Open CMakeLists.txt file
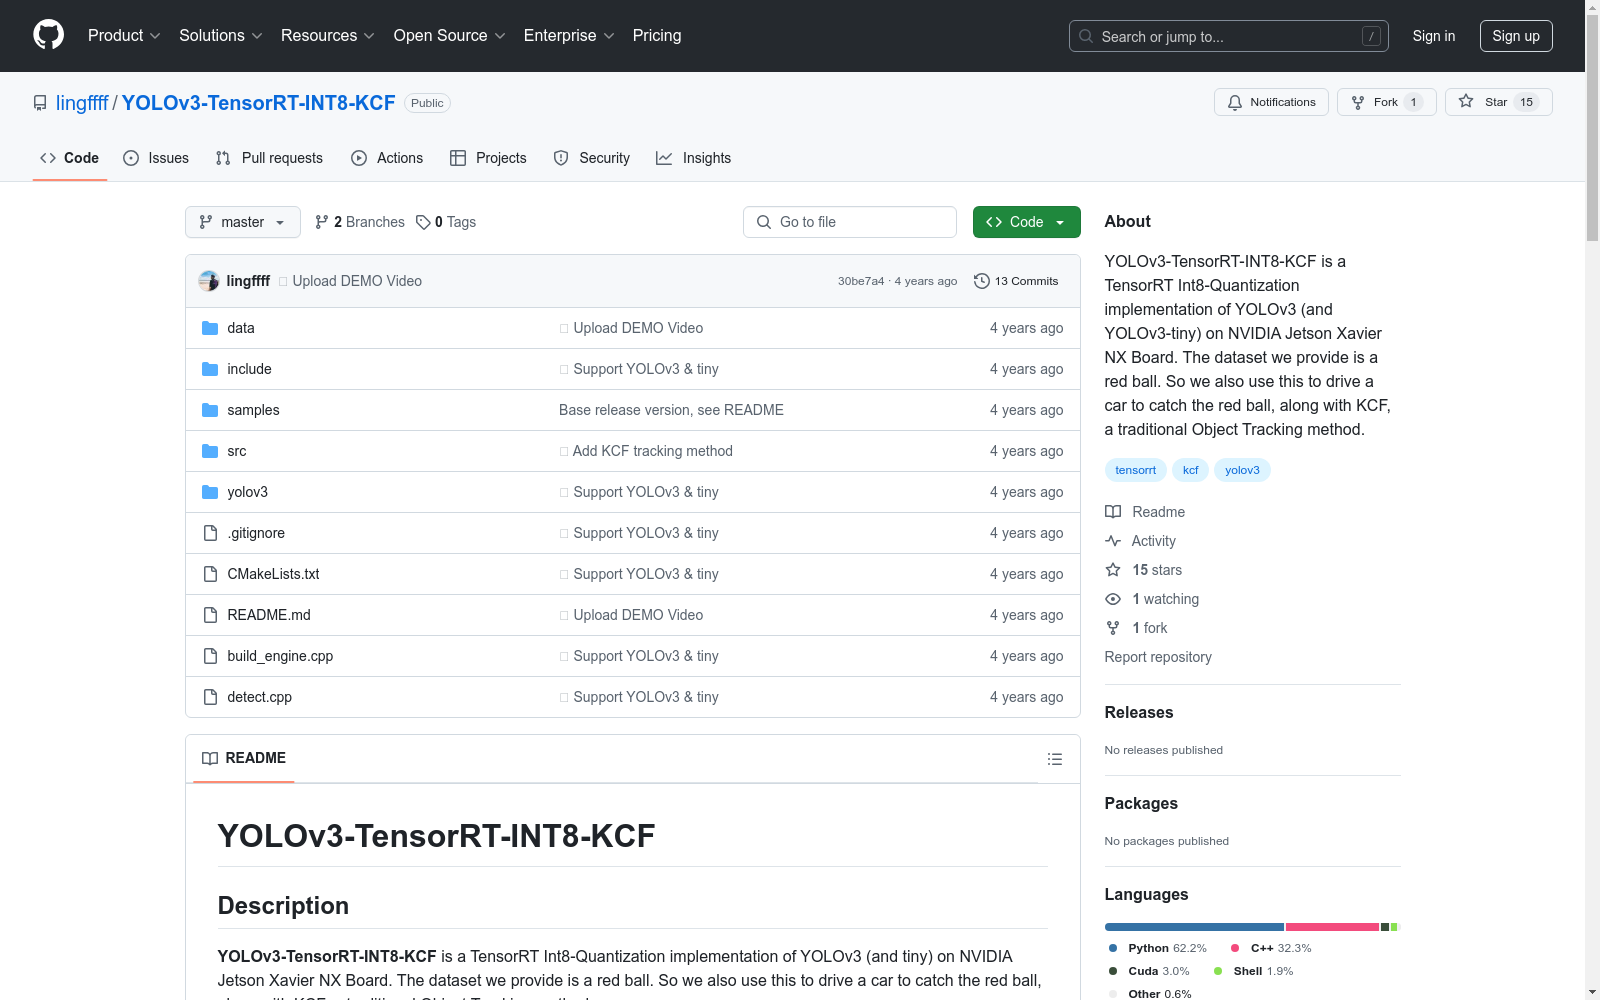The image size is (1600, 1000). [273, 574]
